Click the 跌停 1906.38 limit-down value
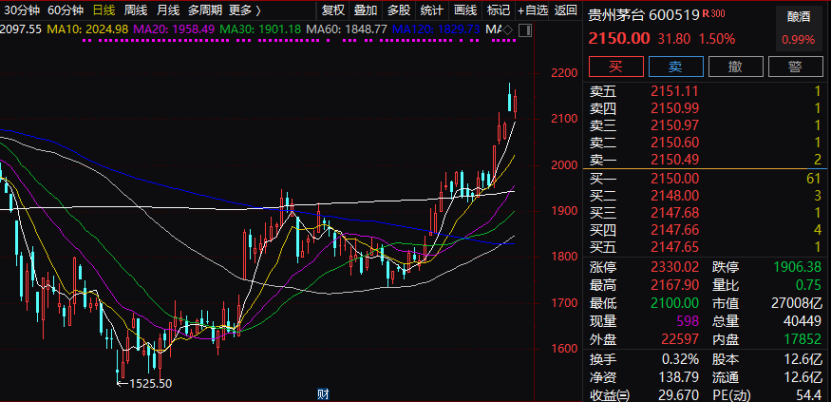Image resolution: width=831 pixels, height=402 pixels. point(798,267)
